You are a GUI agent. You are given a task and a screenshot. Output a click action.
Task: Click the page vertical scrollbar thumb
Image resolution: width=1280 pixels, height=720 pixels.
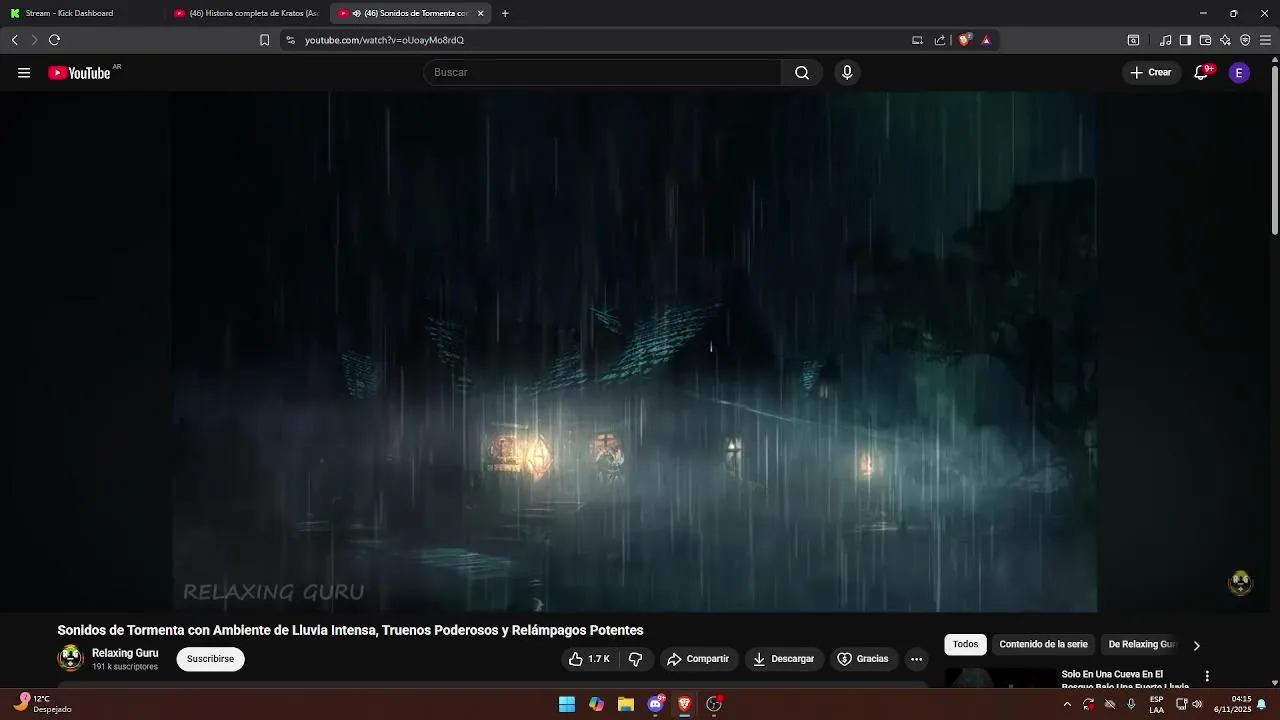pyautogui.click(x=1274, y=148)
